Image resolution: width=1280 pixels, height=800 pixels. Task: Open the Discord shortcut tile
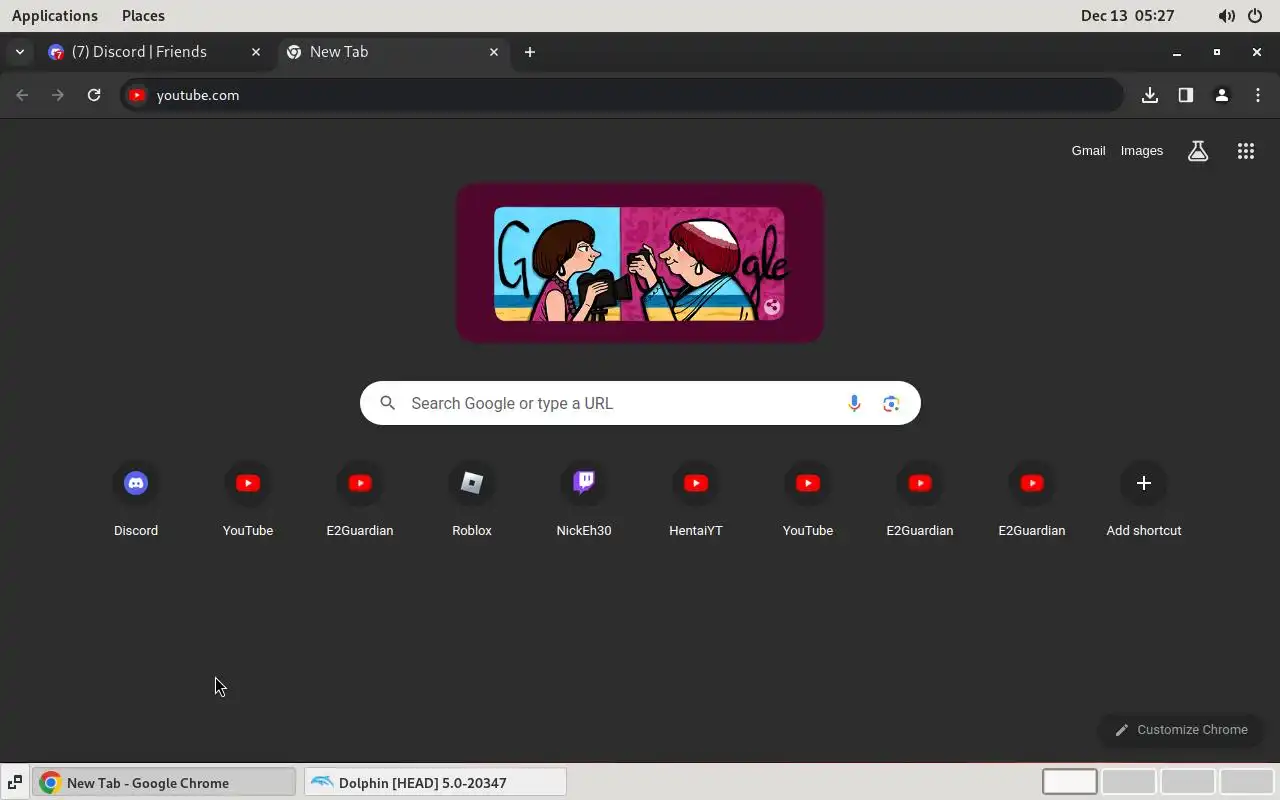pyautogui.click(x=136, y=500)
